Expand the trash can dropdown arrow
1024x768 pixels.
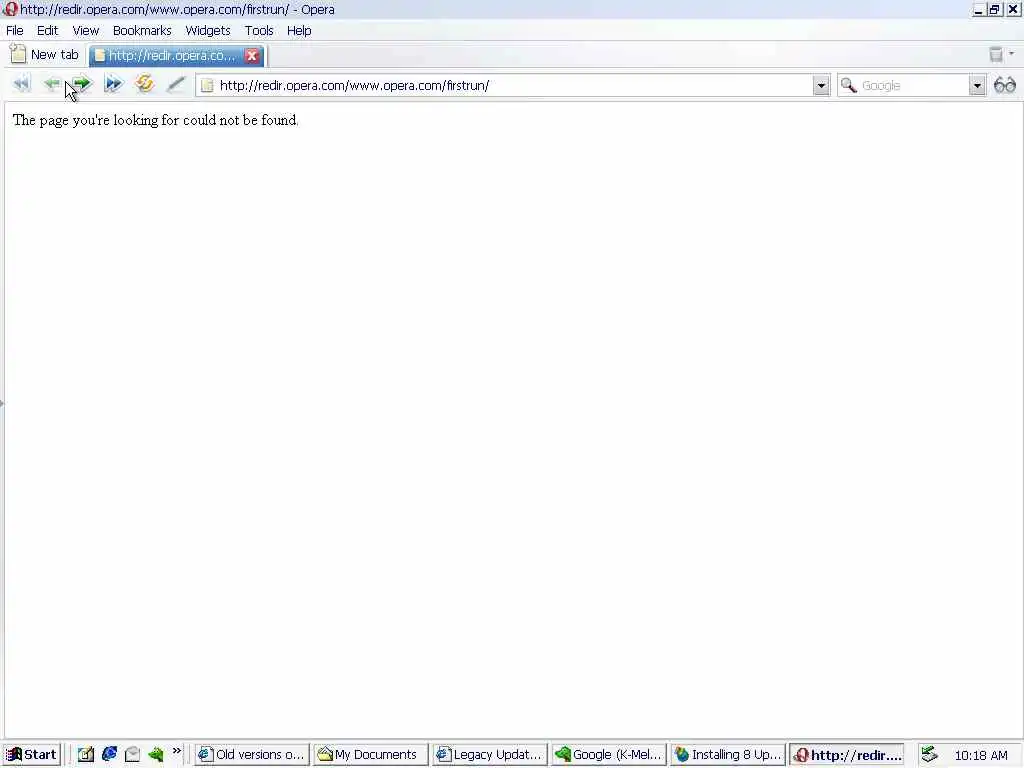[x=1012, y=54]
